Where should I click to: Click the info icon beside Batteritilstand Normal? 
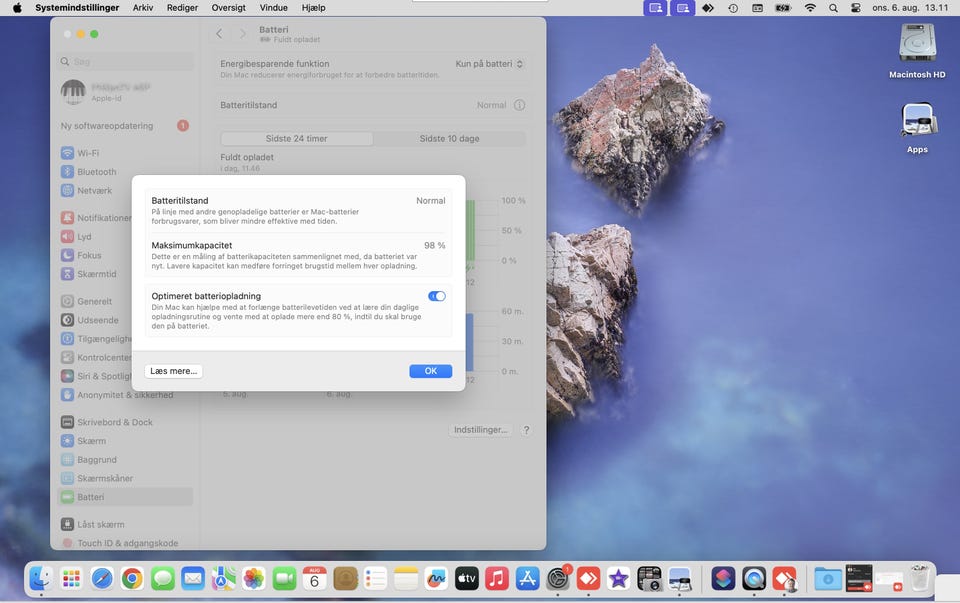point(519,105)
